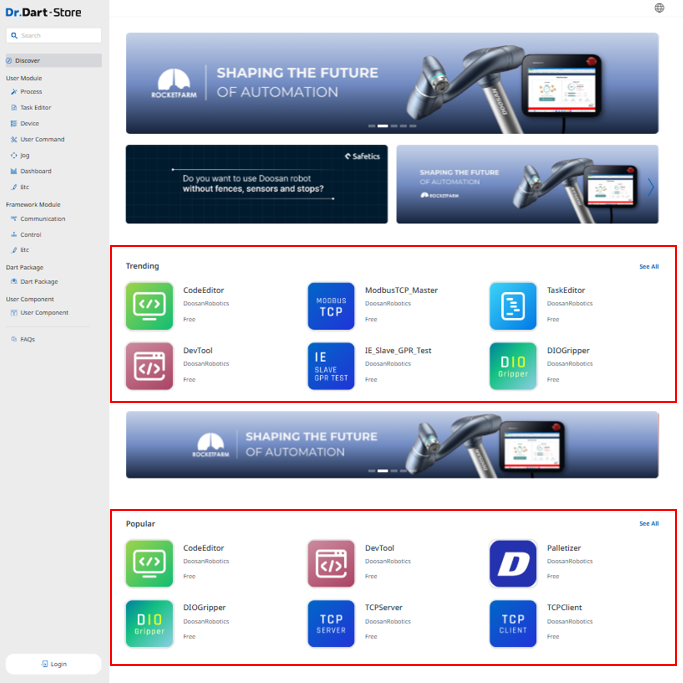
Task: Click the IE_Slave_GPR_Test app icon
Action: (x=331, y=365)
